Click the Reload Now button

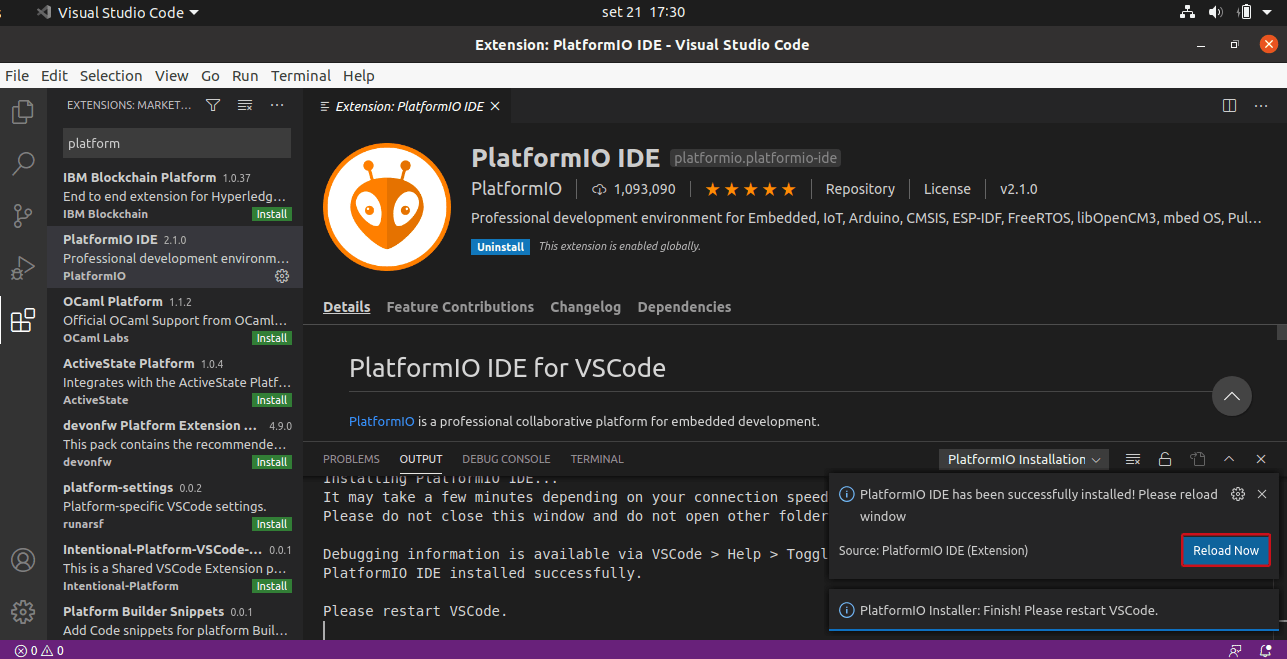(1225, 550)
